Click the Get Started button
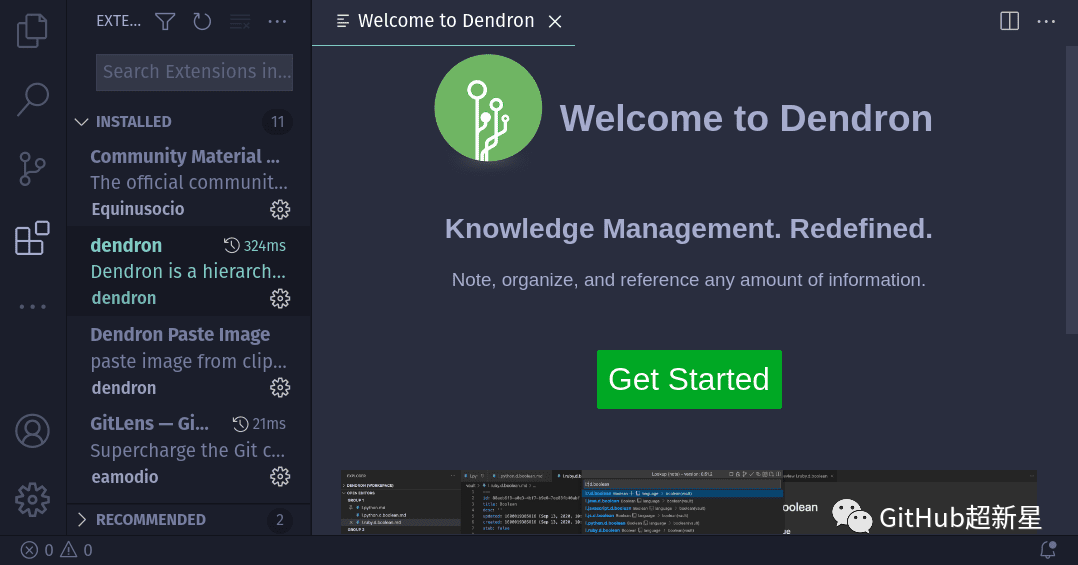The height and width of the screenshot is (565, 1078). pos(689,379)
